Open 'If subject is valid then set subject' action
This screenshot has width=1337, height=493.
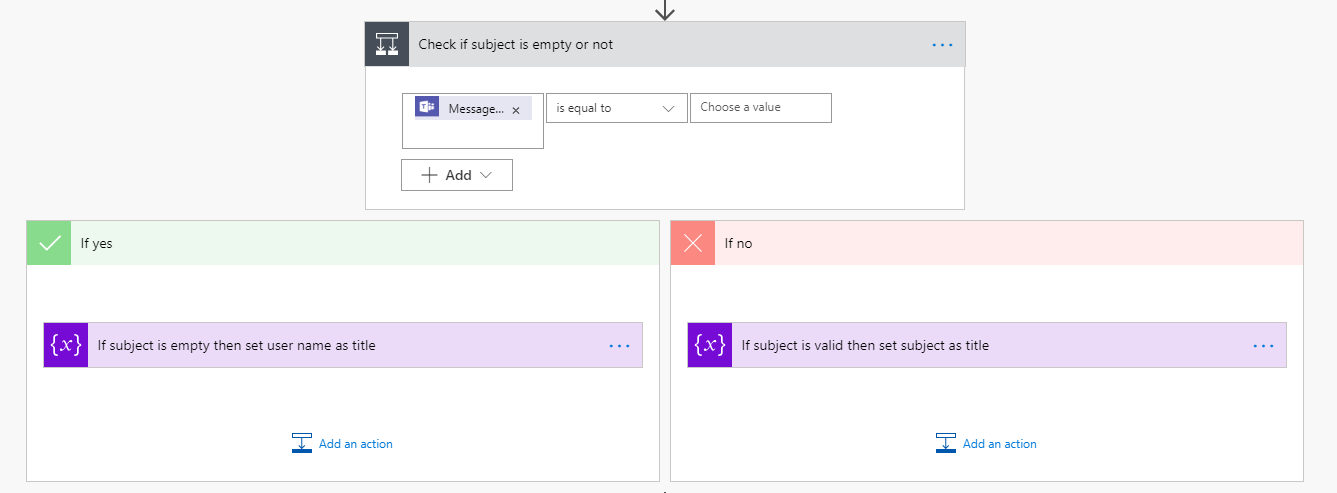click(865, 346)
